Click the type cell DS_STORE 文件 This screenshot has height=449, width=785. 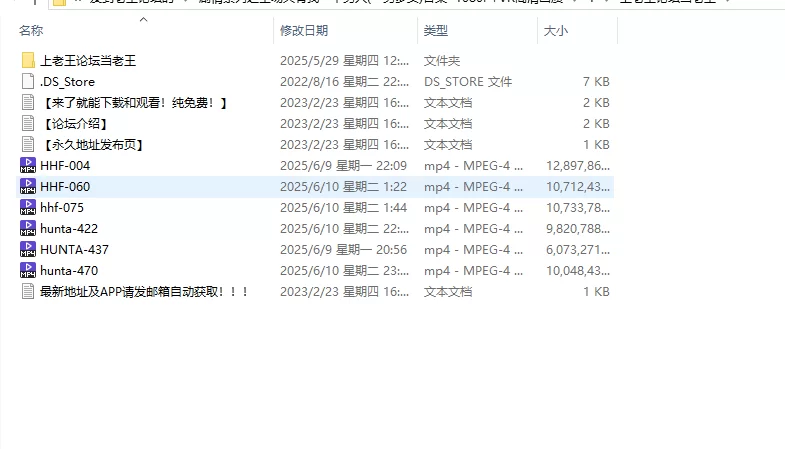468,82
